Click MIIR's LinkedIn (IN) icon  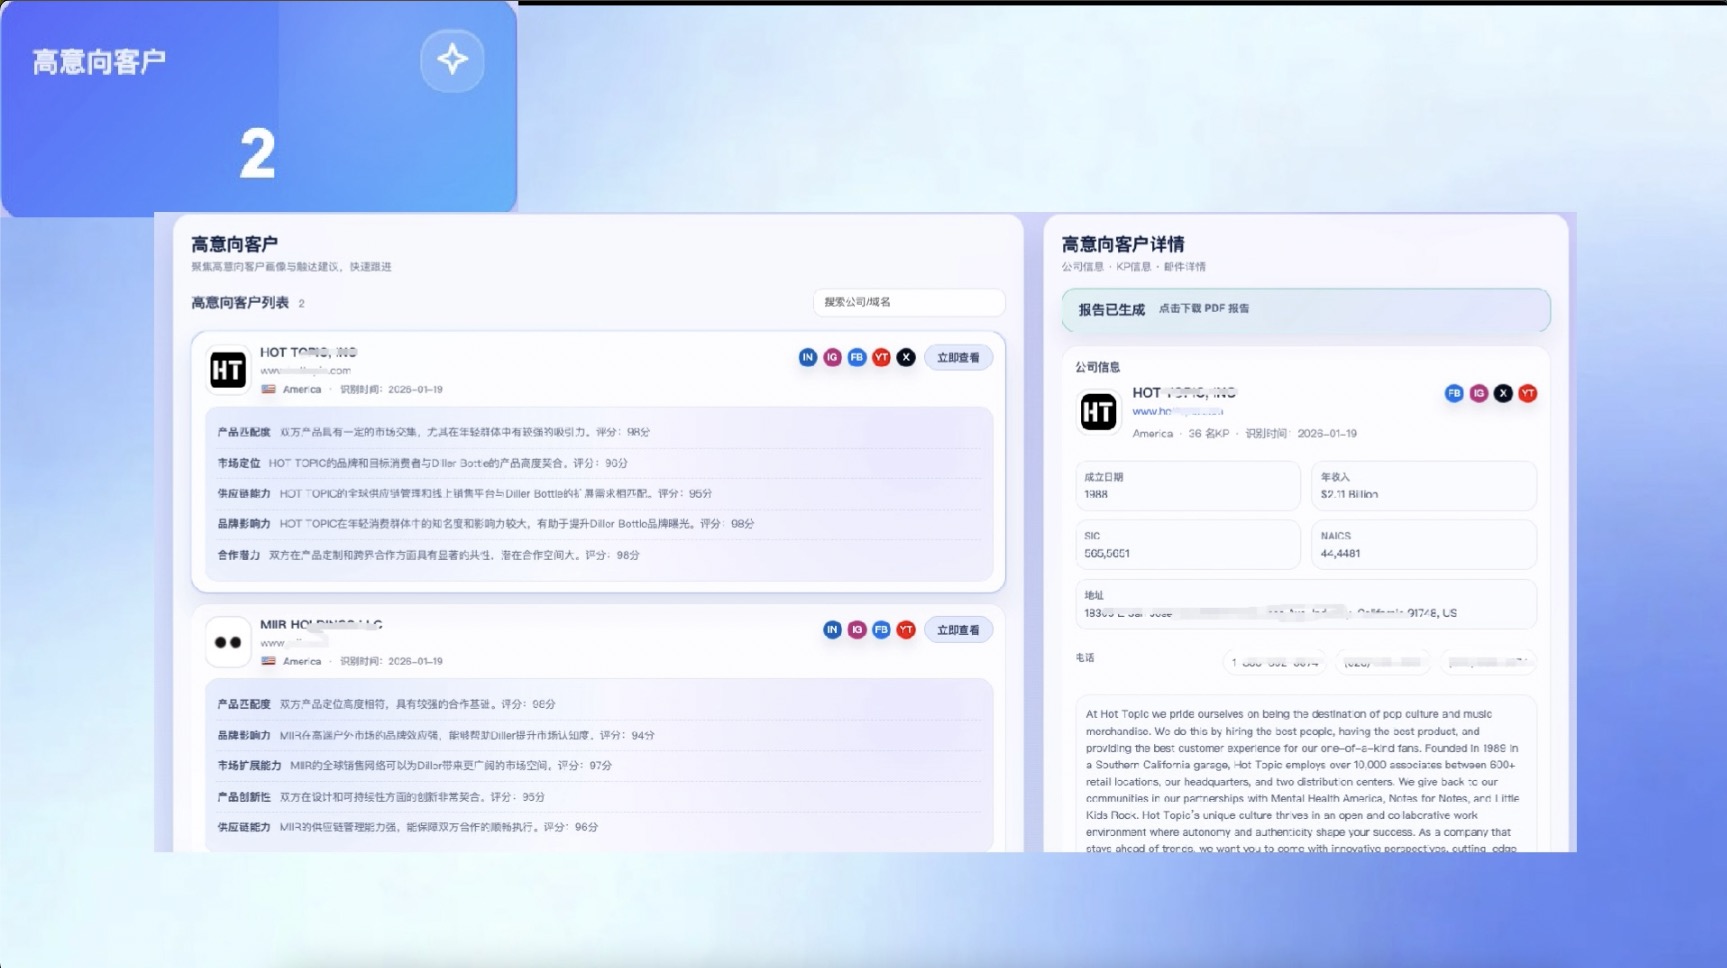point(832,630)
